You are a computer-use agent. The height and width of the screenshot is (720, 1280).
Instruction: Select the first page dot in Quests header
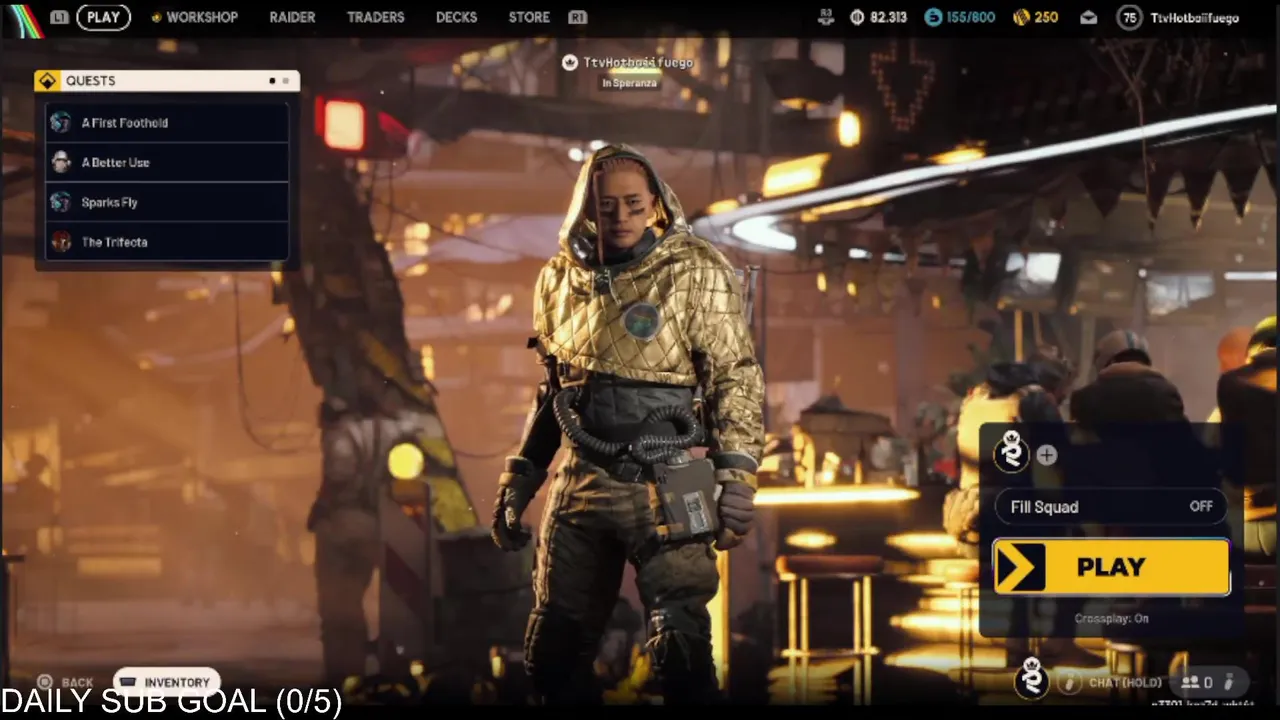pos(272,81)
